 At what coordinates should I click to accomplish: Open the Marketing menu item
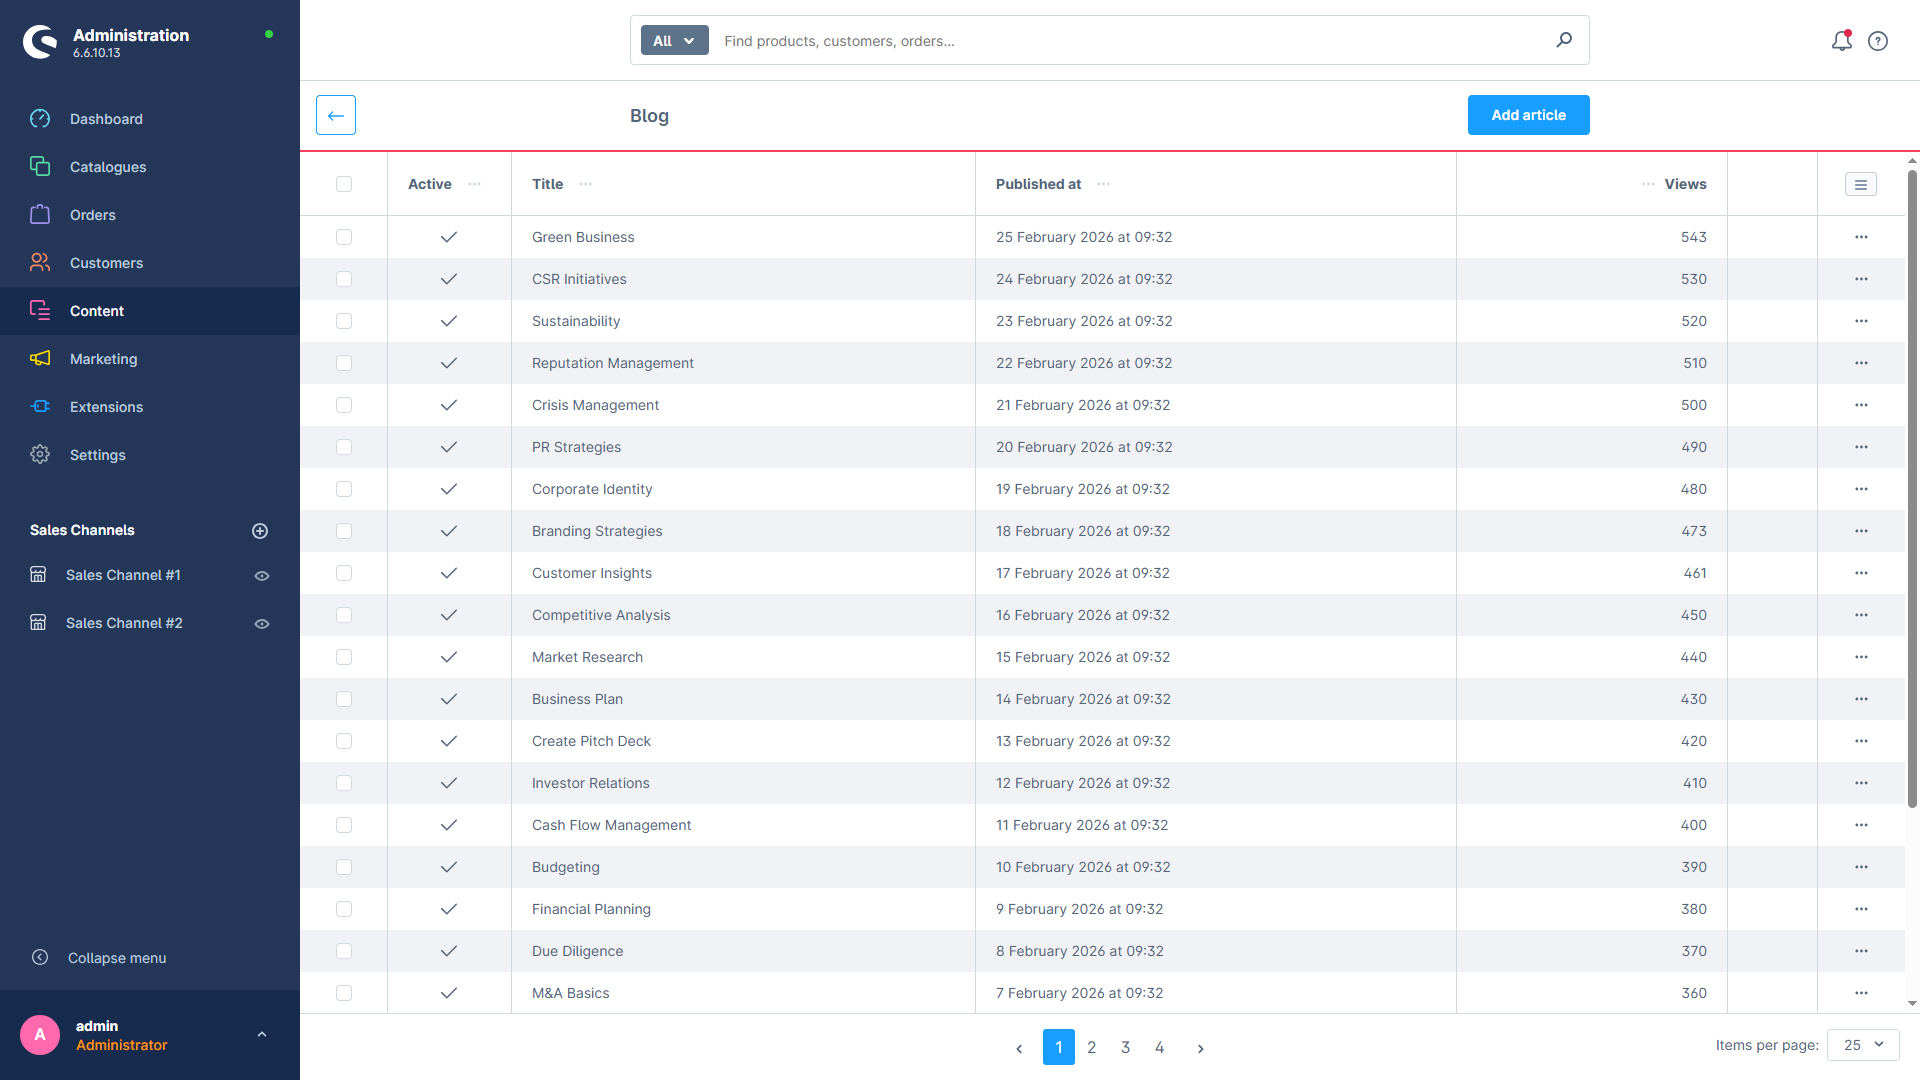pyautogui.click(x=150, y=359)
